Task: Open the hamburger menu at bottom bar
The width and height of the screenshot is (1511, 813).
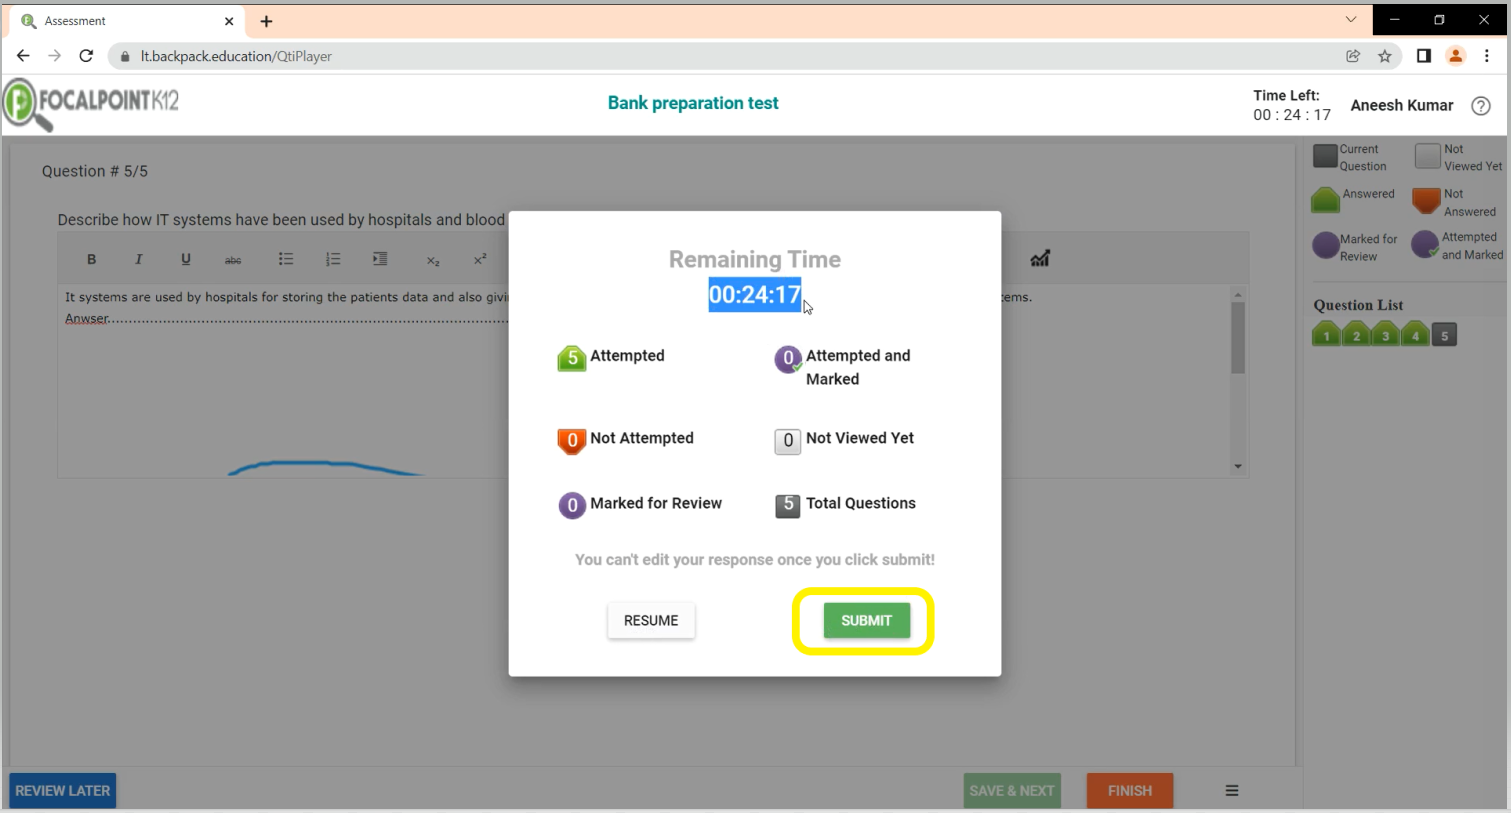Action: [x=1232, y=791]
